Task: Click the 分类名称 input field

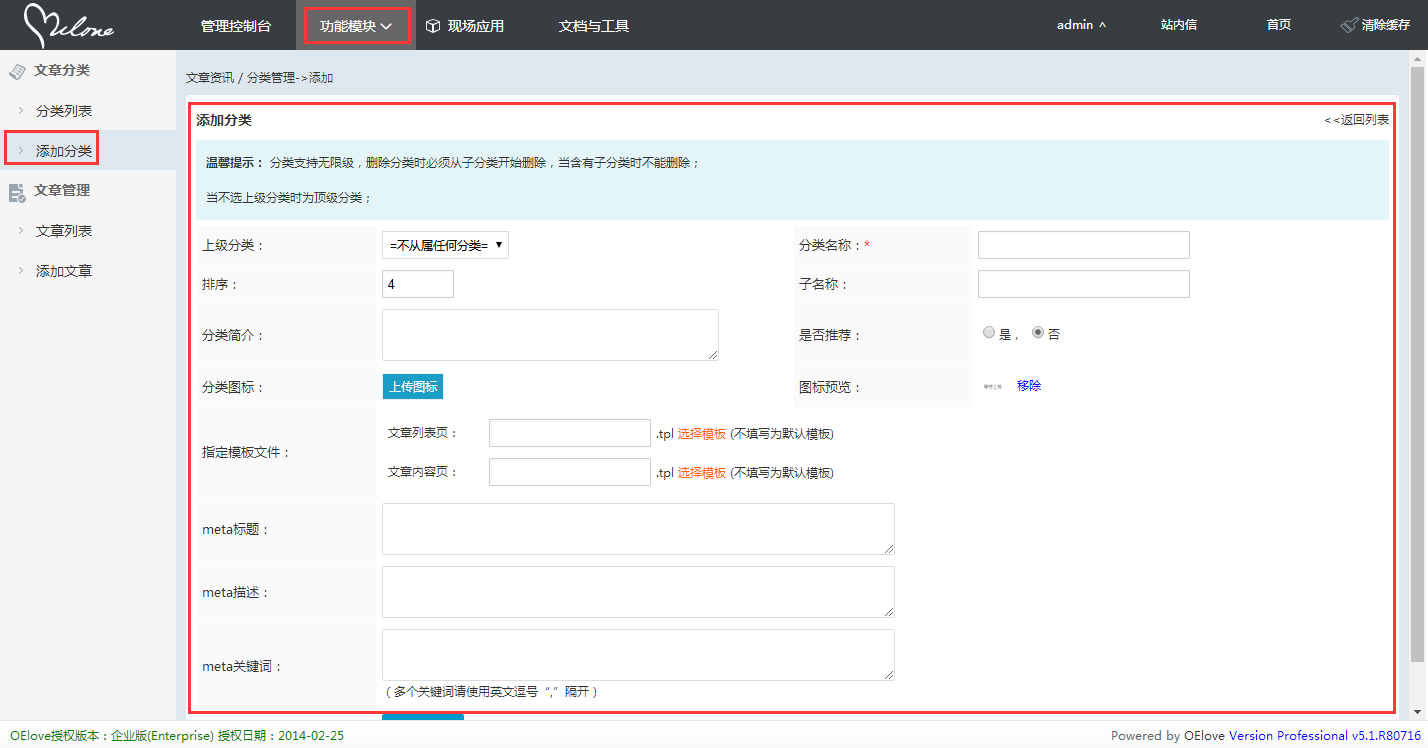Action: (1084, 245)
